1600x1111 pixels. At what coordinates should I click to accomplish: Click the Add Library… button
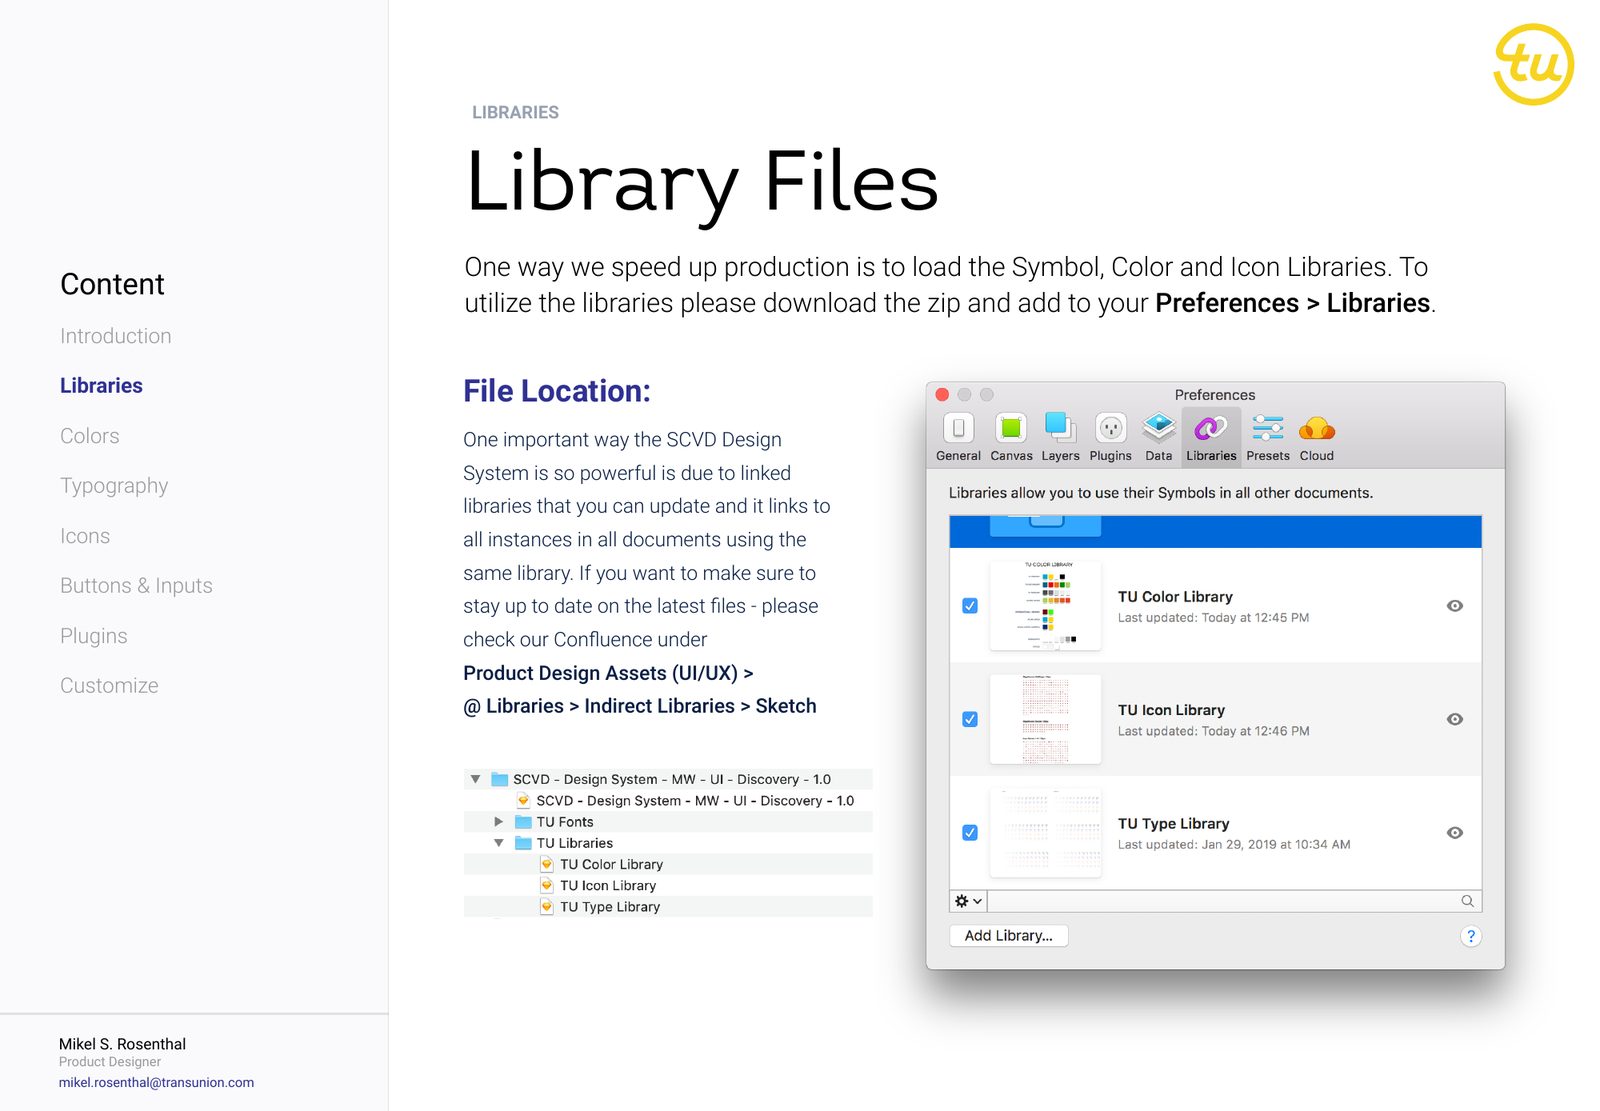pyautogui.click(x=1008, y=936)
